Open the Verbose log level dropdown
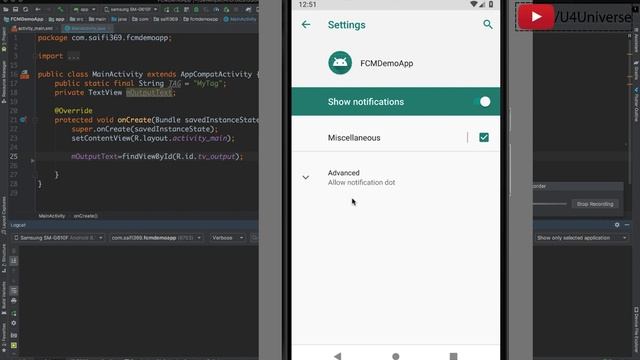Viewport: 640px width, 360px height. [x=228, y=238]
